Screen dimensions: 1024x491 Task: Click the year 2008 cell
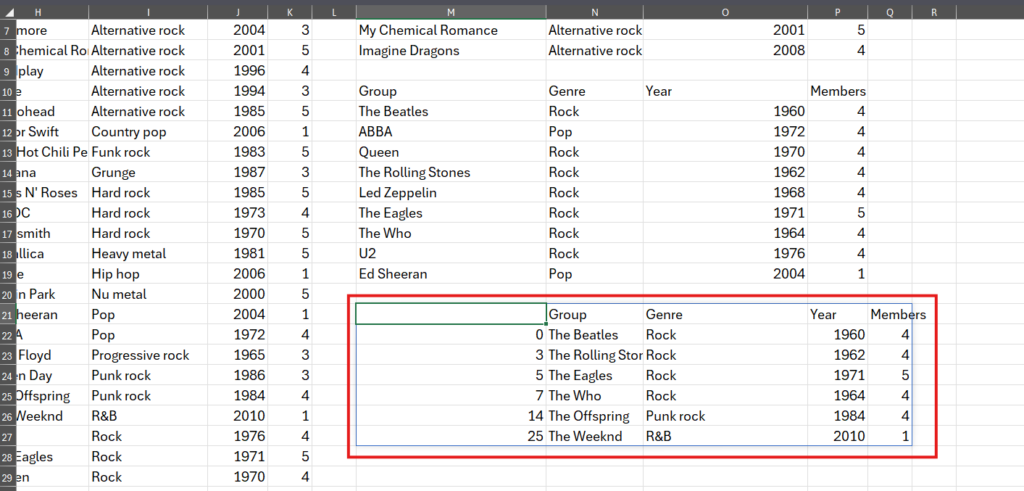point(726,51)
